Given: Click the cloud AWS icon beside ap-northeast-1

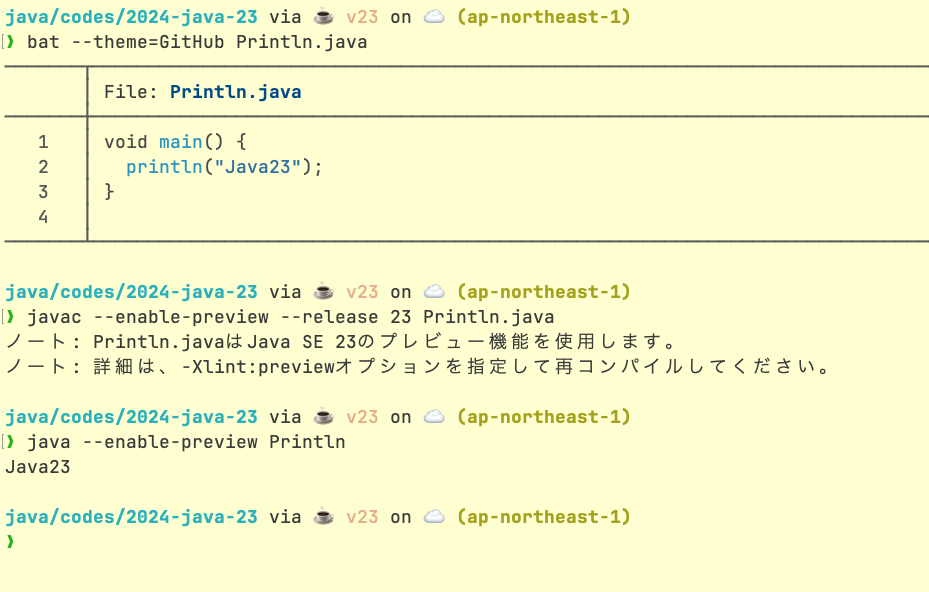Looking at the screenshot, I should (433, 16).
